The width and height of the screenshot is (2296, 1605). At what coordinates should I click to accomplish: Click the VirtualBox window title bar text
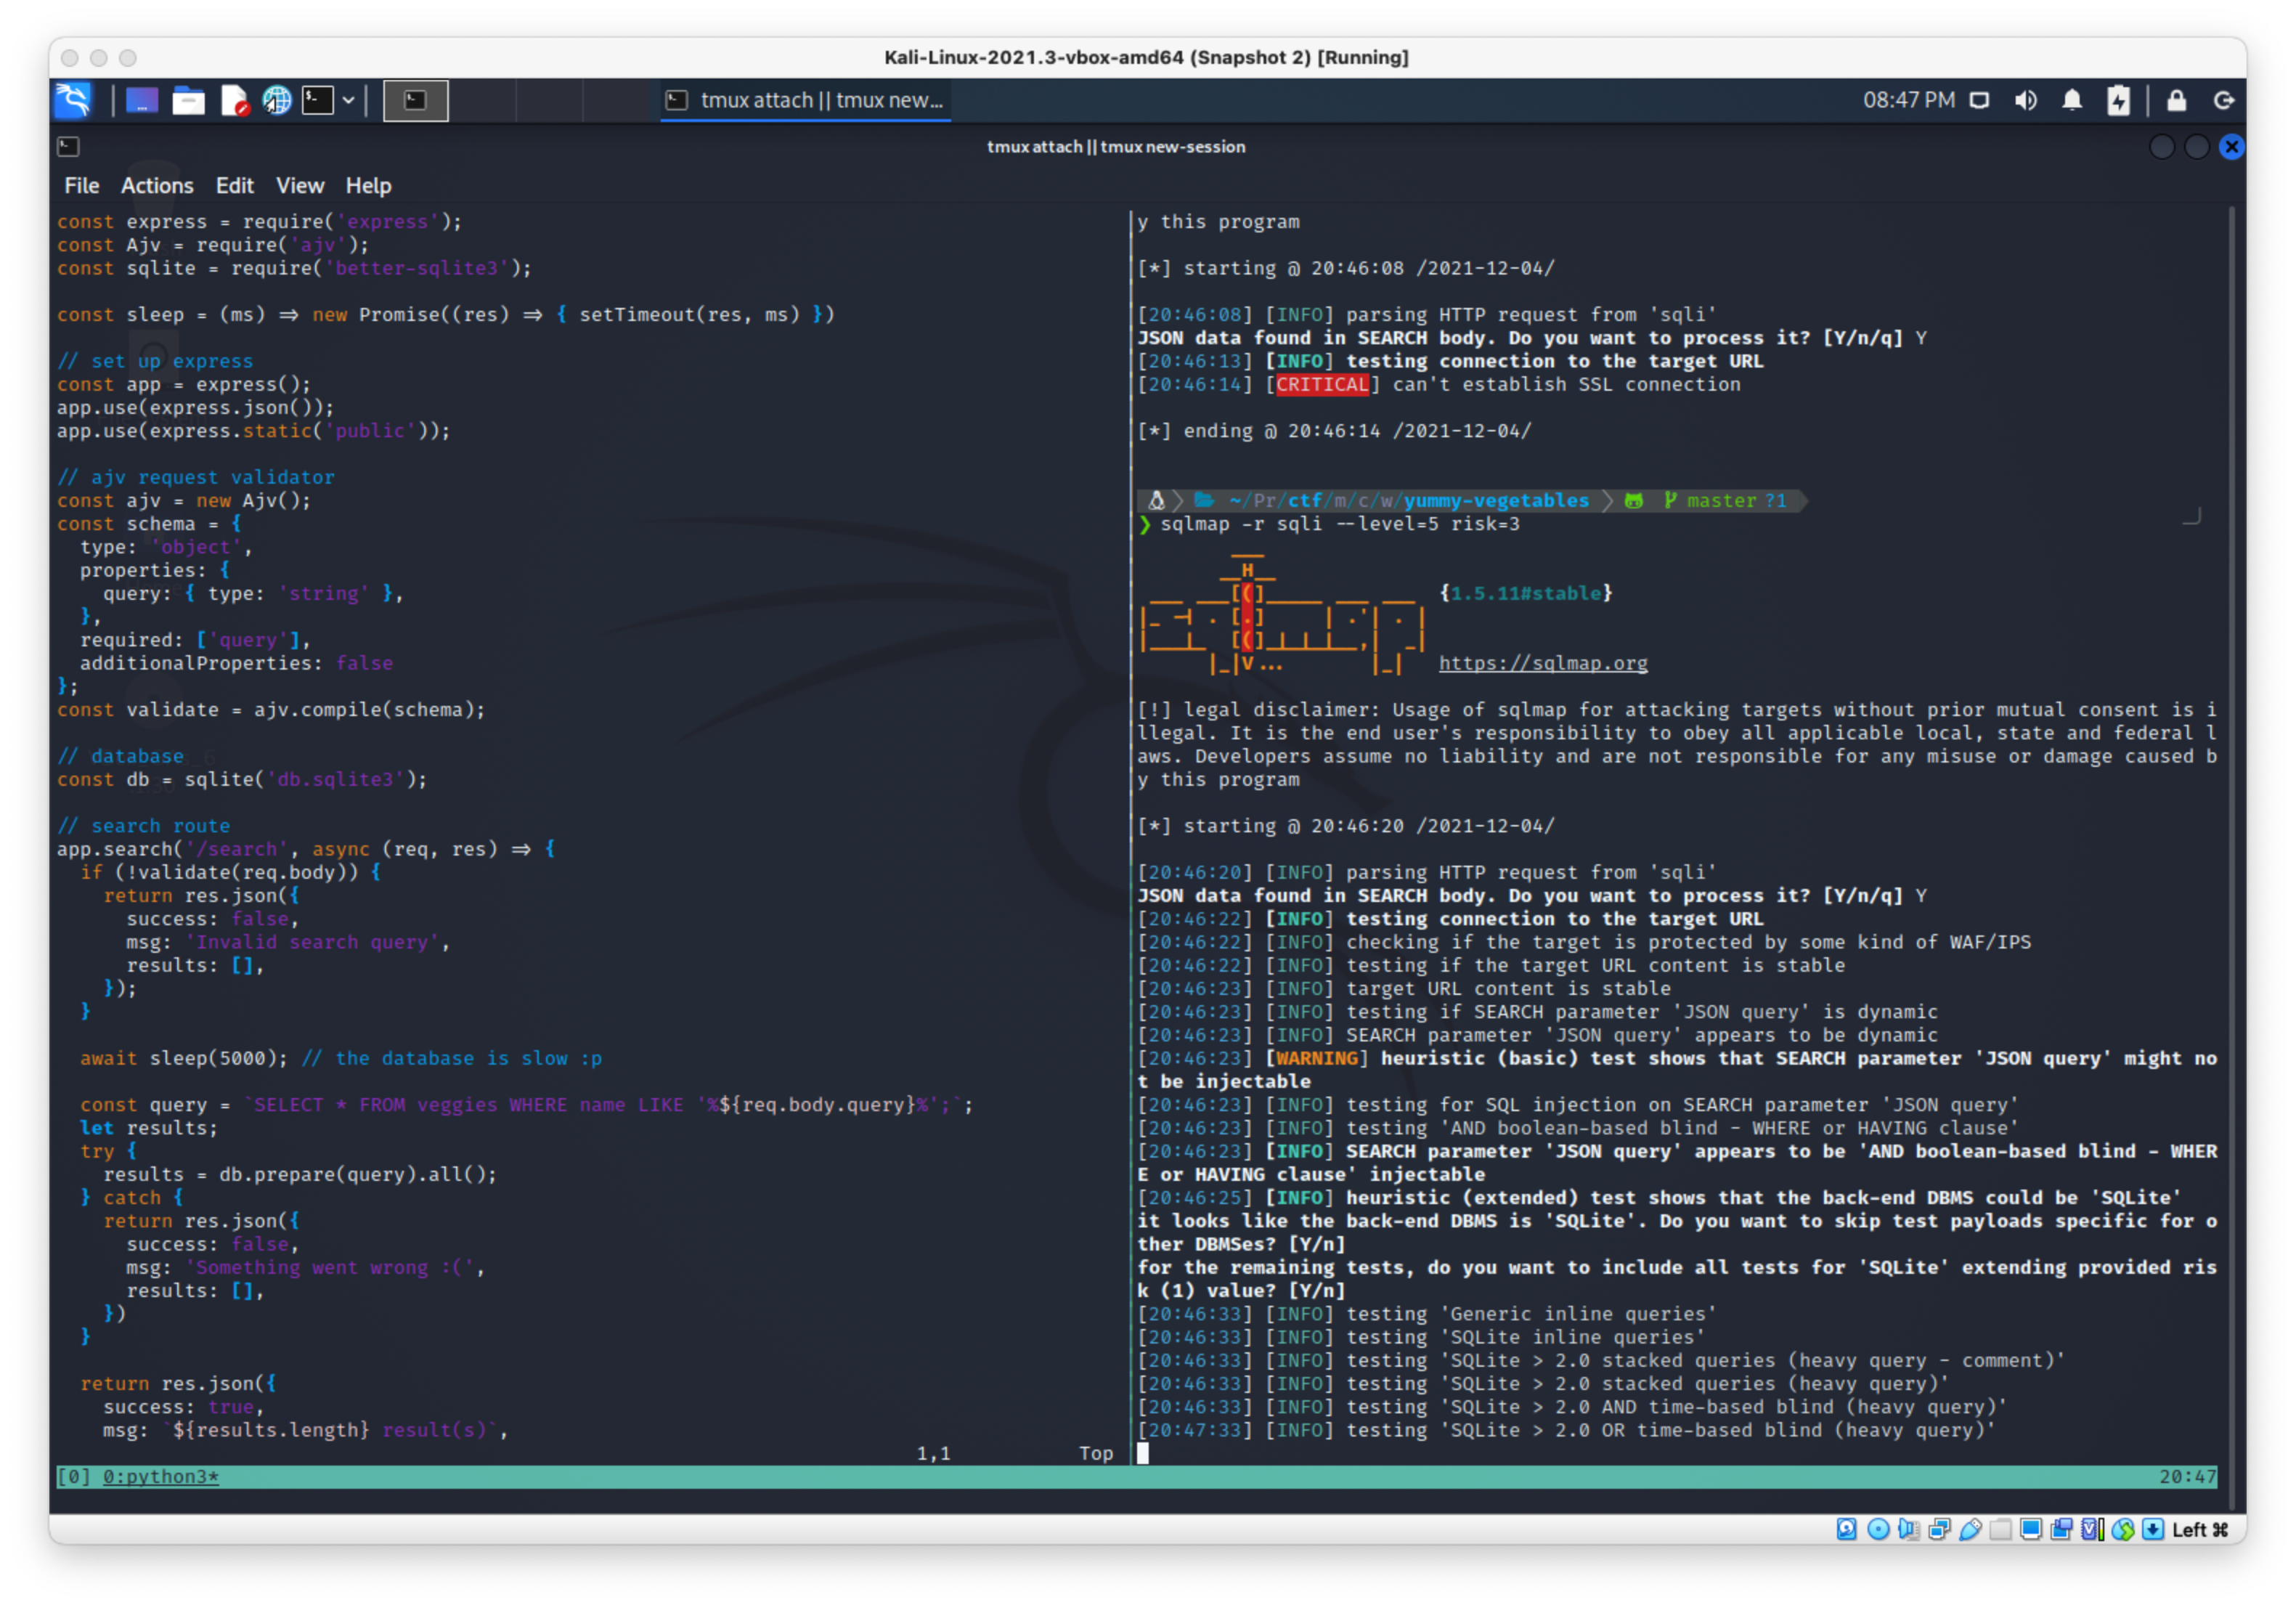(1146, 57)
